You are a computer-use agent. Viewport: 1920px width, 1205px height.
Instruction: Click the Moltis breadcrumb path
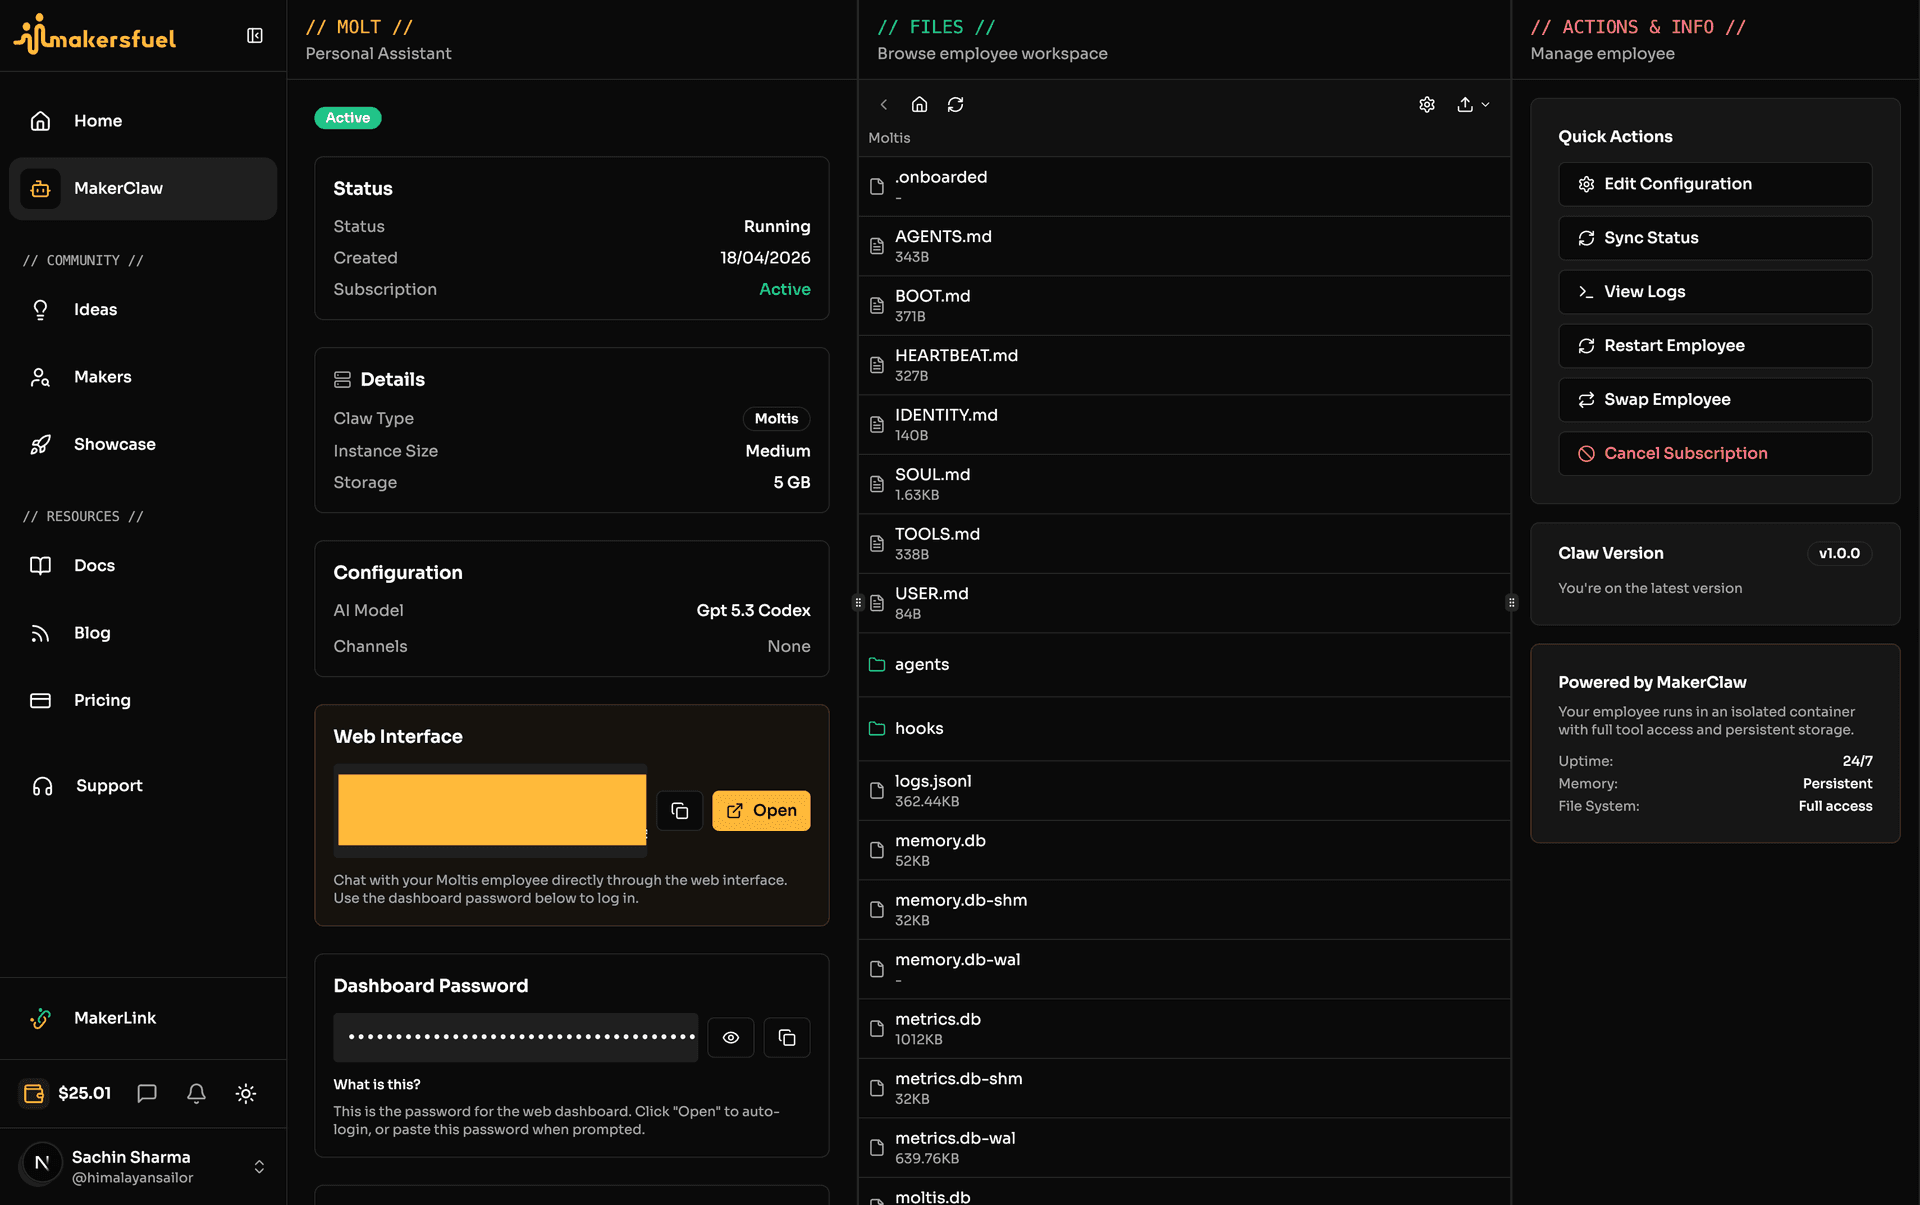pos(889,138)
